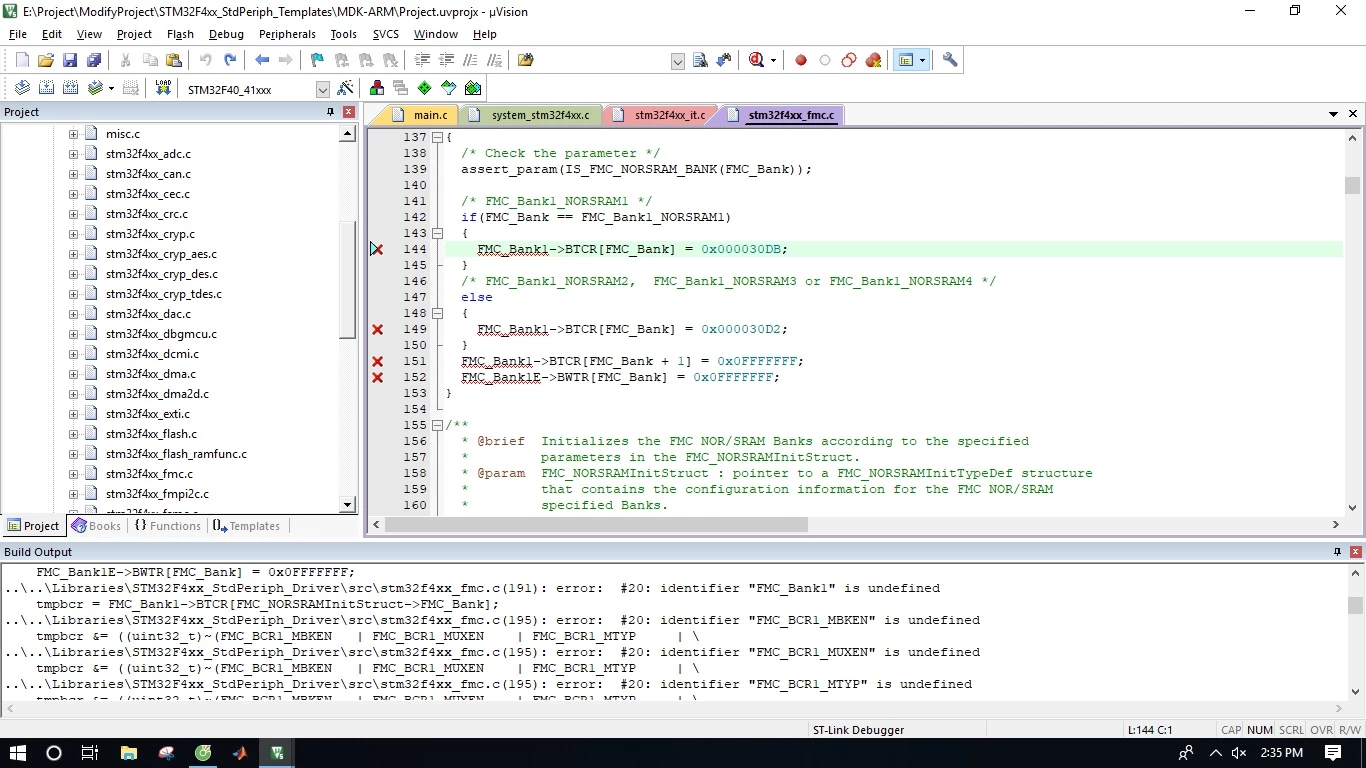
Task: Paste using the clipboard toolbar icon
Action: 174,60
